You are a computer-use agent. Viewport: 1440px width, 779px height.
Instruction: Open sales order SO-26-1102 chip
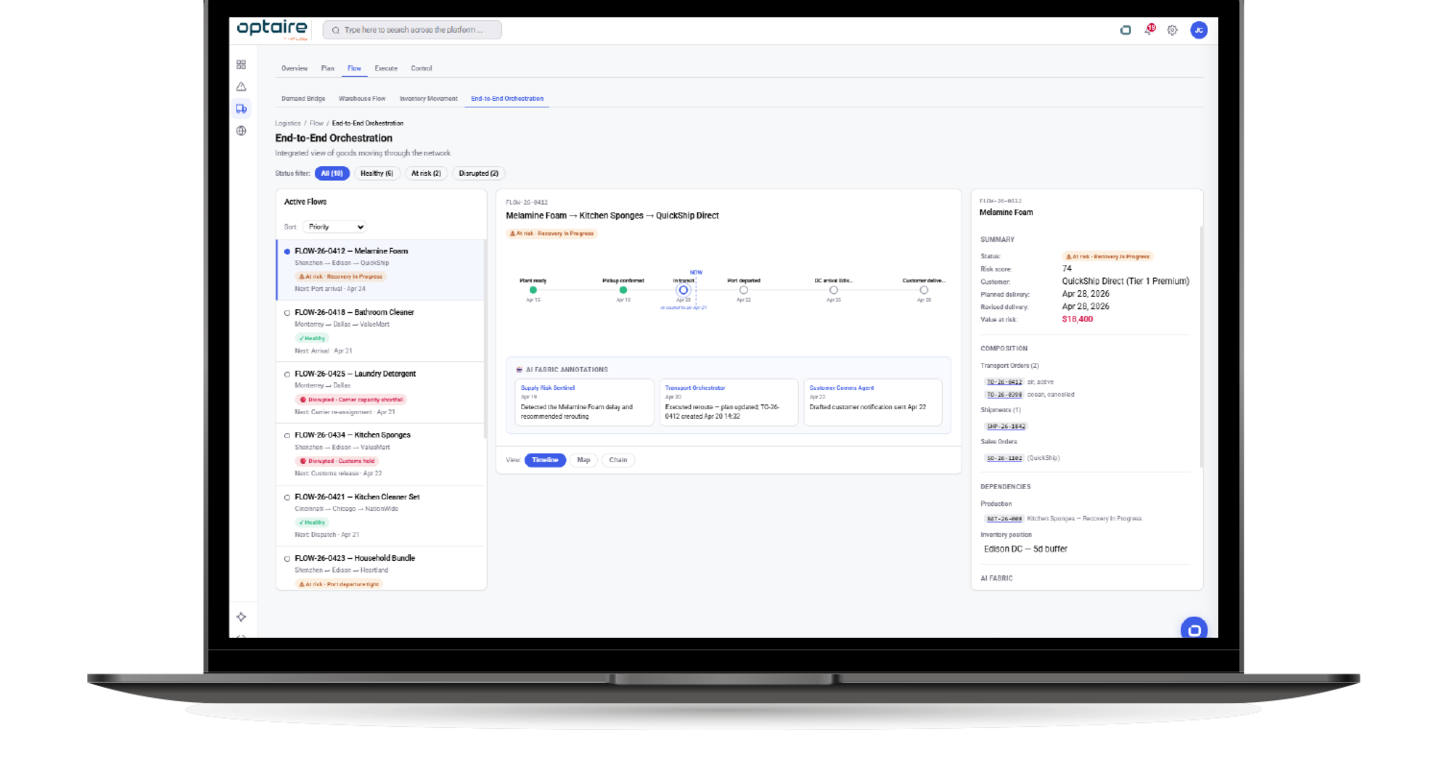tap(1004, 458)
